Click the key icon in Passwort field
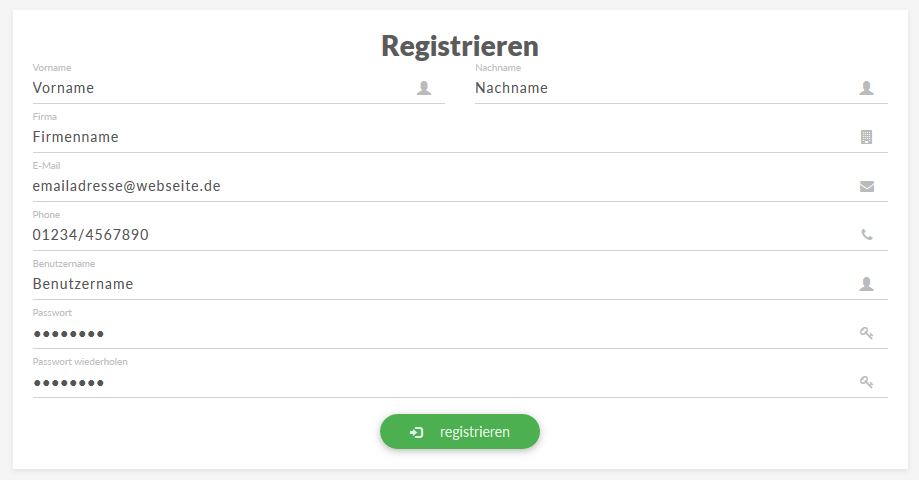The height and width of the screenshot is (480, 919). (x=867, y=333)
